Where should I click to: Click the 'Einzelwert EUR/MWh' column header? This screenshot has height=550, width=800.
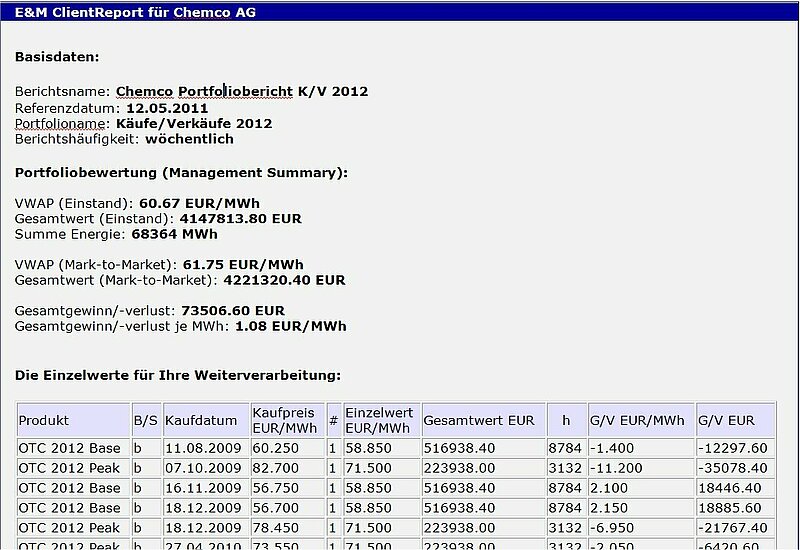pos(382,420)
